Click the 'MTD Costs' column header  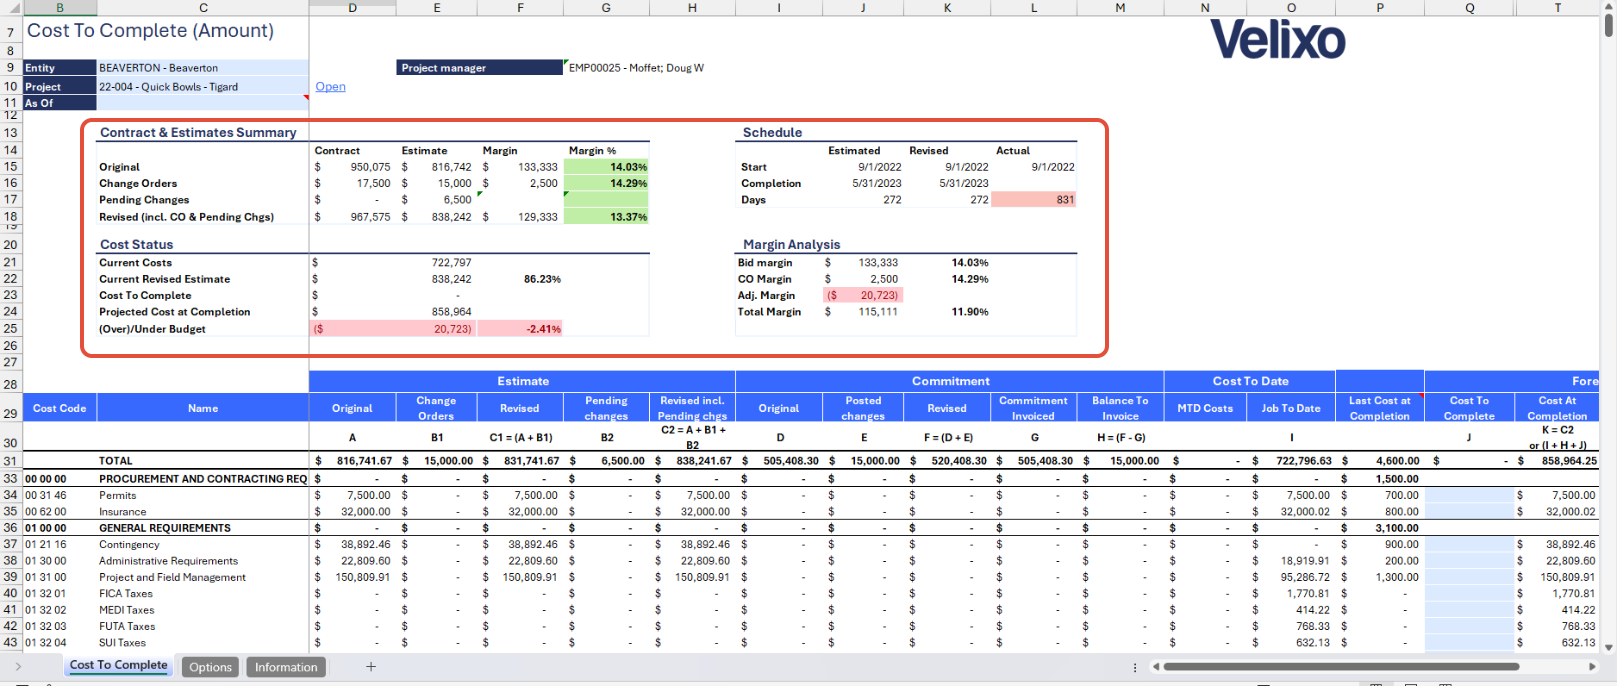pyautogui.click(x=1205, y=408)
